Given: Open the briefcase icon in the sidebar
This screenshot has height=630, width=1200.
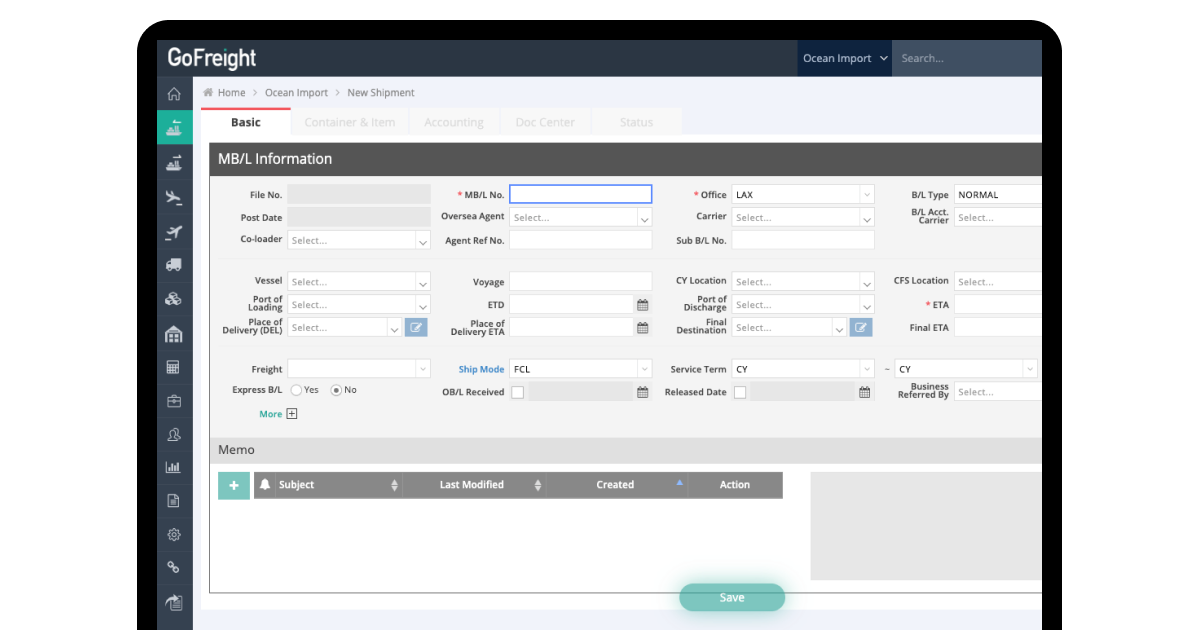Looking at the screenshot, I should [174, 401].
